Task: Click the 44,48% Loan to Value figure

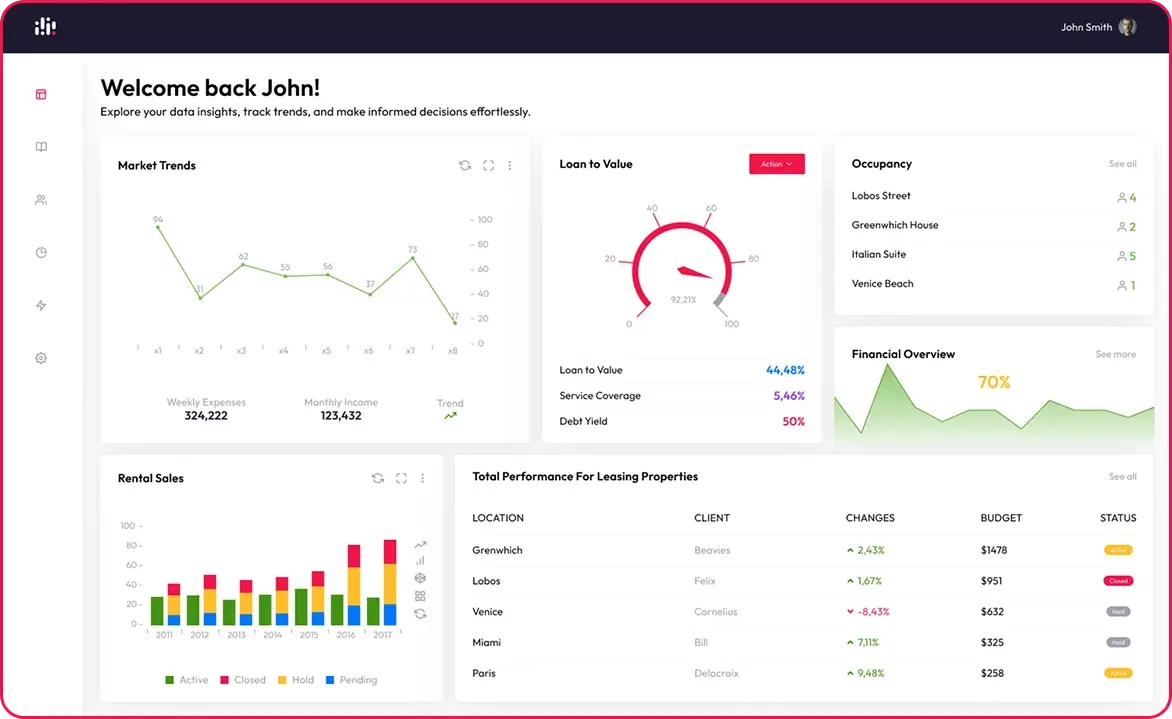Action: (x=785, y=370)
